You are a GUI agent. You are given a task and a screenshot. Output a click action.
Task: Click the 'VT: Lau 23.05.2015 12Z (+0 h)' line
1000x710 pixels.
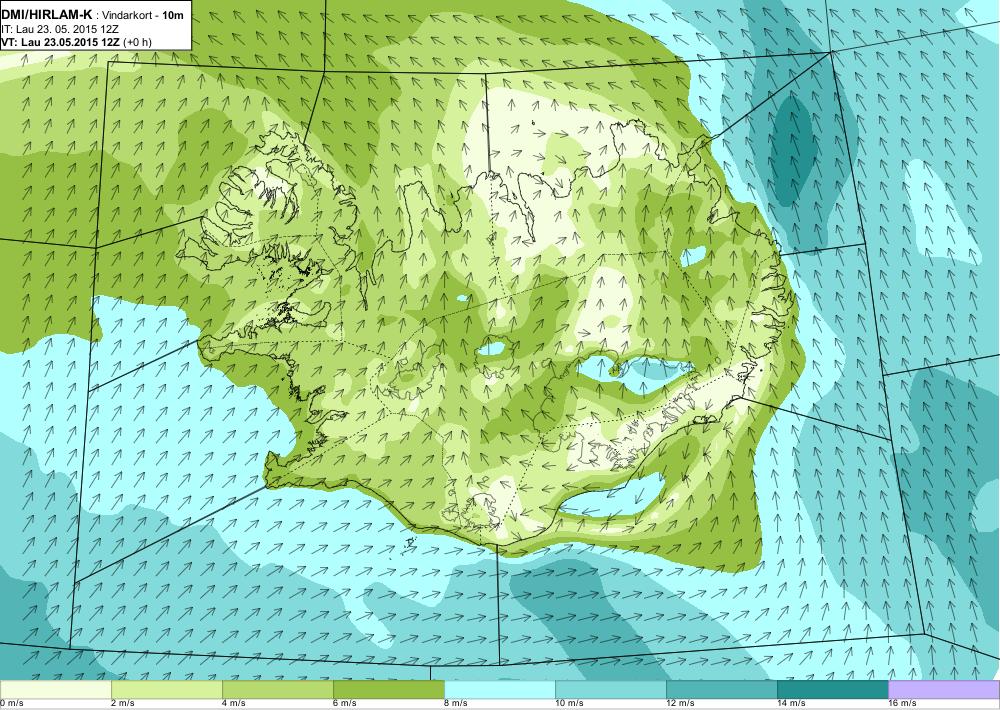[77, 42]
